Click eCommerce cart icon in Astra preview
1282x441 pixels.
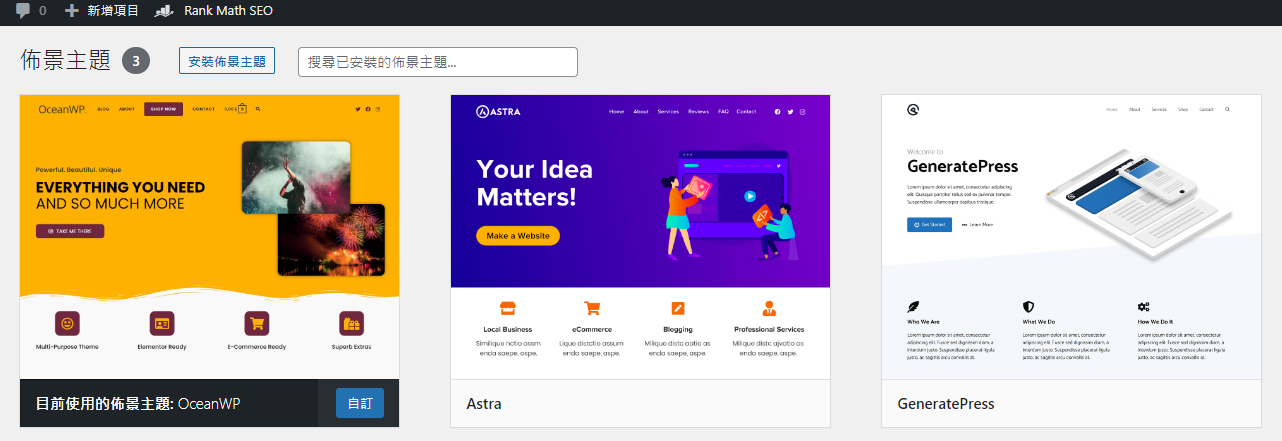(592, 308)
